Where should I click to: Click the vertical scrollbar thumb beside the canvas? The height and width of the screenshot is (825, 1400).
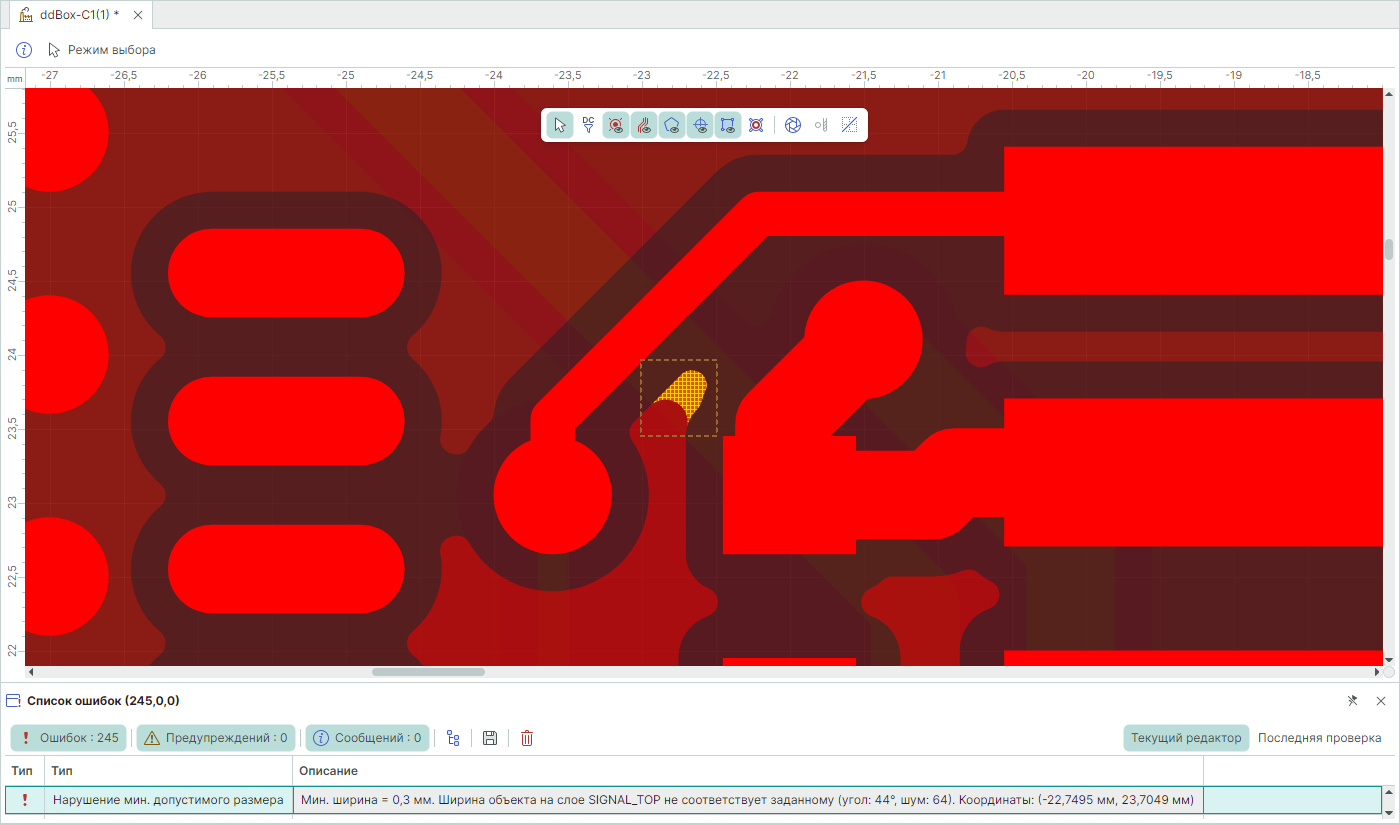[1389, 249]
